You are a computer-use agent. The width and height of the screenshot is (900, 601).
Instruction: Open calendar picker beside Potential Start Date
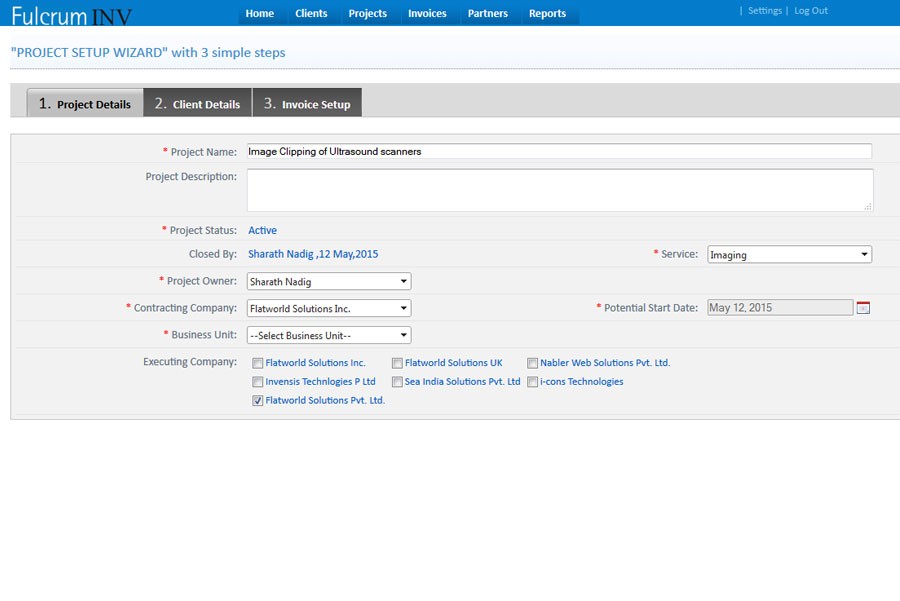[x=863, y=308]
